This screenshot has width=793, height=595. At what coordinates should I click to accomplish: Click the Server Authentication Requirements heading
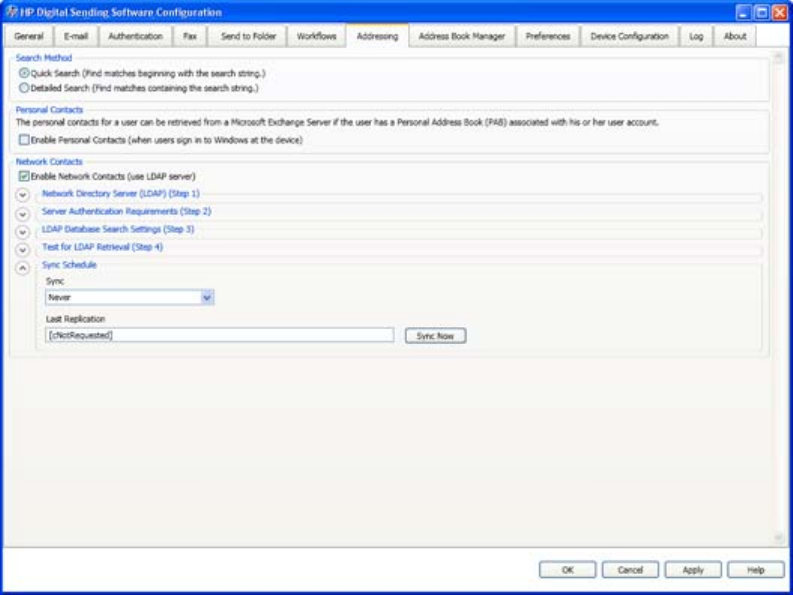126,211
